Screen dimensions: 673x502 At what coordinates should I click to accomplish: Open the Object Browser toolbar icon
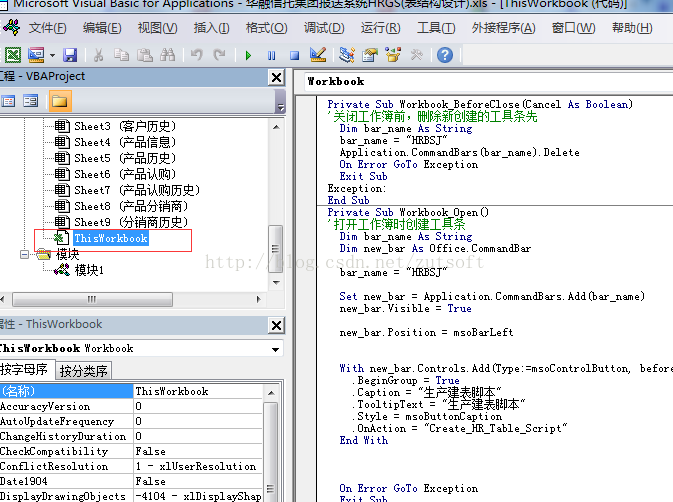click(x=393, y=55)
